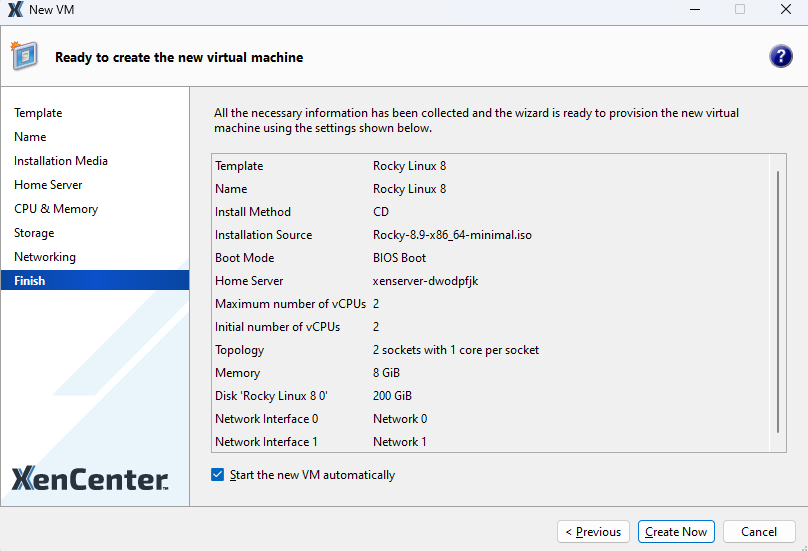
Task: Open the Storage wizard step
Action: coord(34,233)
